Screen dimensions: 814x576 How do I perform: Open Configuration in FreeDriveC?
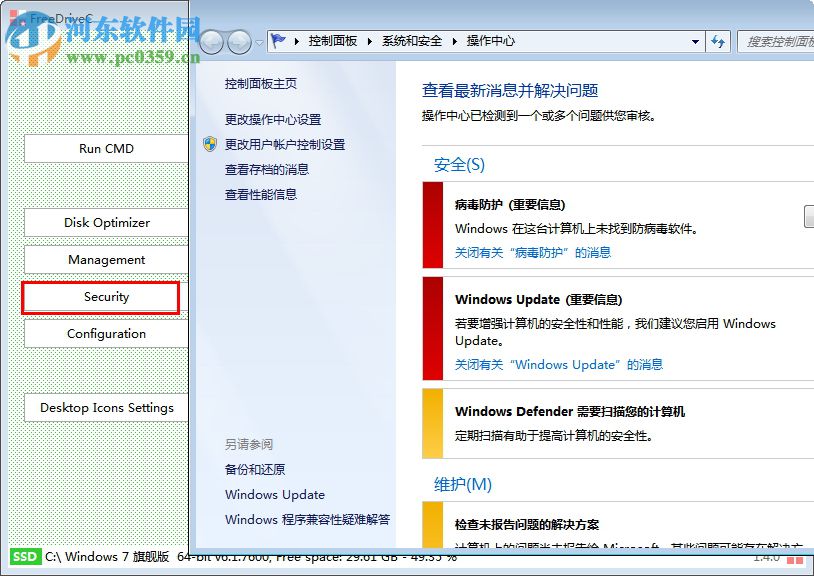tap(106, 334)
